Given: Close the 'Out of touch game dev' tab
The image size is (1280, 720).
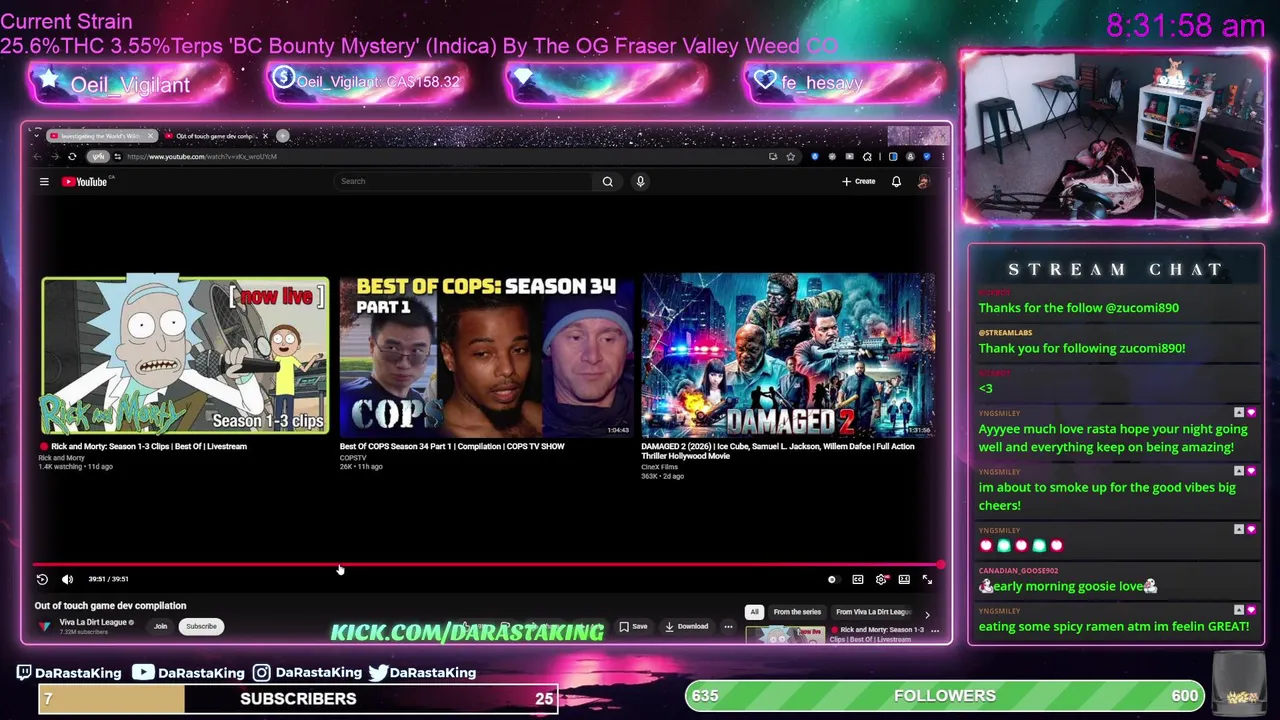Looking at the screenshot, I should (265, 136).
